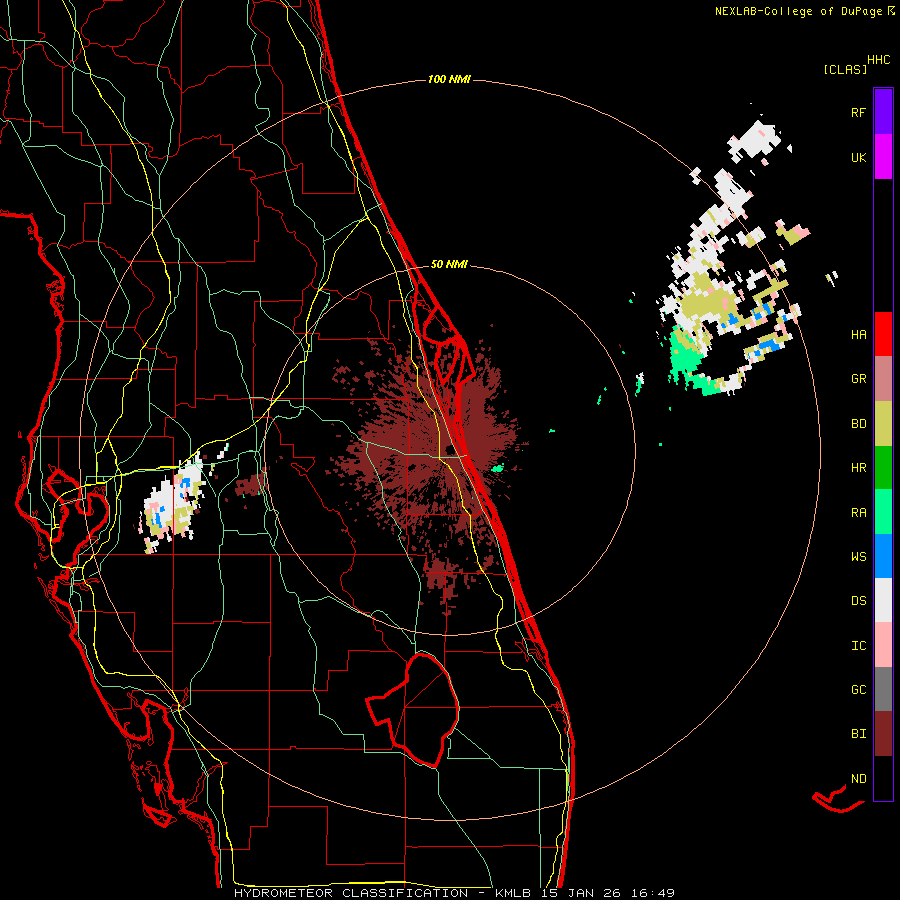The width and height of the screenshot is (900, 900).
Task: Click the [CLAS] units label
Action: tap(845, 69)
